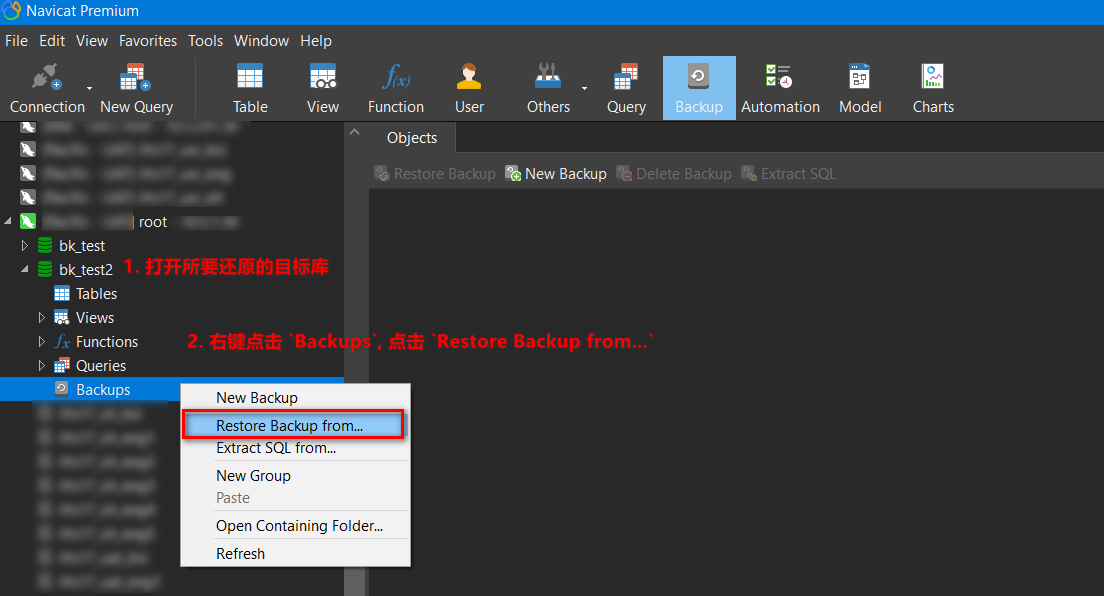This screenshot has height=596, width=1104.
Task: Open the File menu
Action: (16, 41)
